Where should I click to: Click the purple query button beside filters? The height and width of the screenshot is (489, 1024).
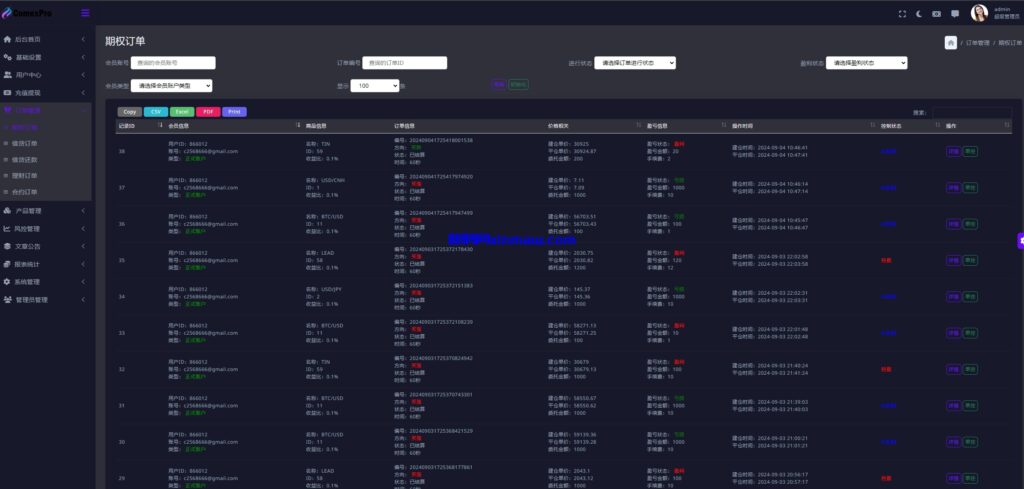click(498, 84)
